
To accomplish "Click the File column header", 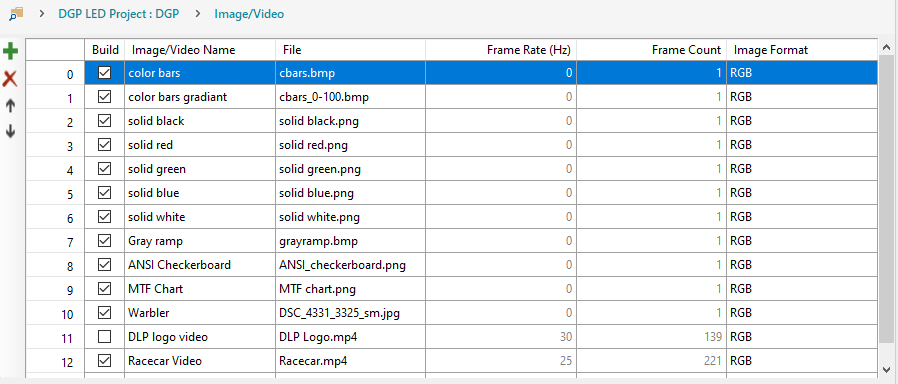I will (350, 50).
